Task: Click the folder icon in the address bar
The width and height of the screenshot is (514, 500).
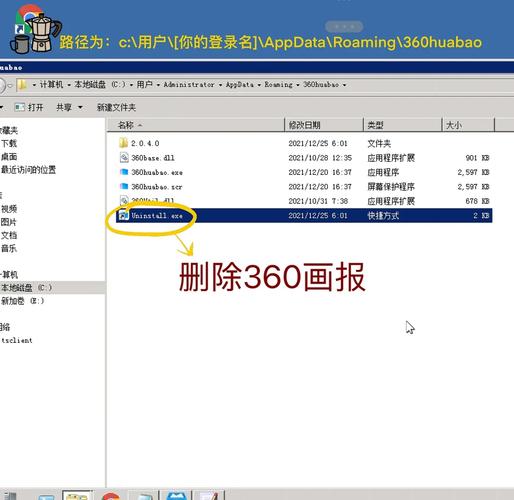Action: click(x=22, y=85)
